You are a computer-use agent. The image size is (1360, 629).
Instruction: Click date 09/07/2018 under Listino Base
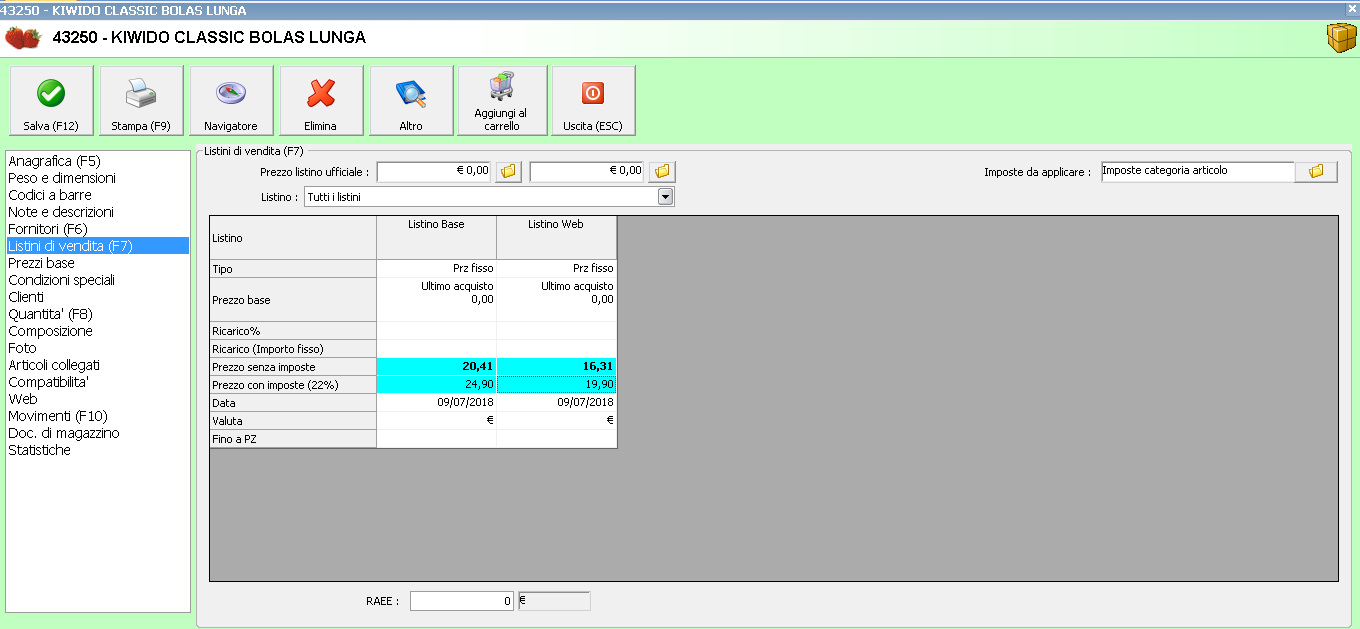pos(436,402)
